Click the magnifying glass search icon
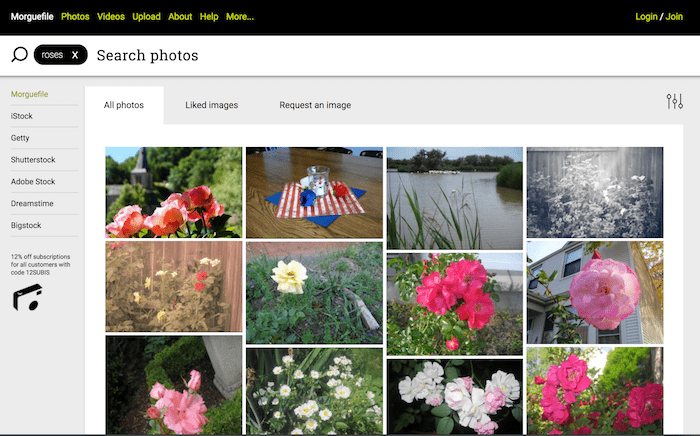700x436 pixels. [x=19, y=55]
